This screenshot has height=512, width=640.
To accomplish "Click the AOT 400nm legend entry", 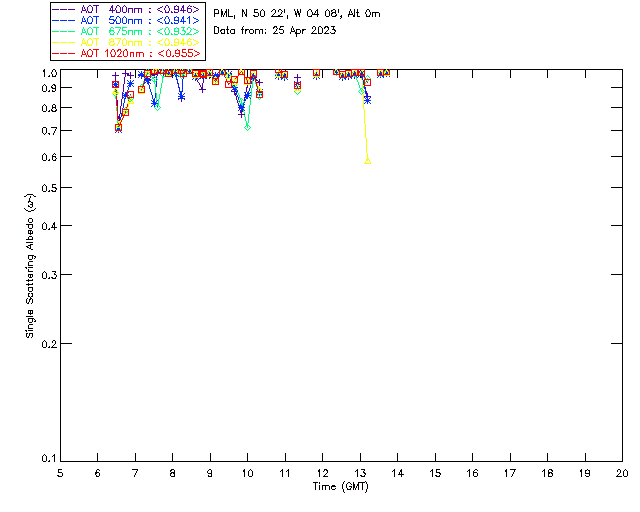I will (x=127, y=9).
